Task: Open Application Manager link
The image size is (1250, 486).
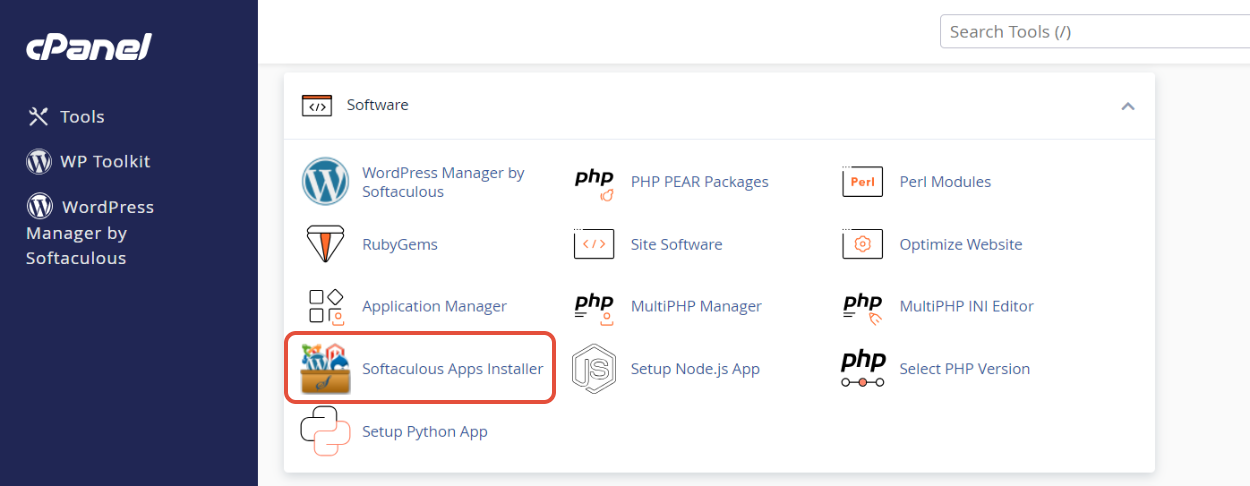Action: (x=434, y=306)
